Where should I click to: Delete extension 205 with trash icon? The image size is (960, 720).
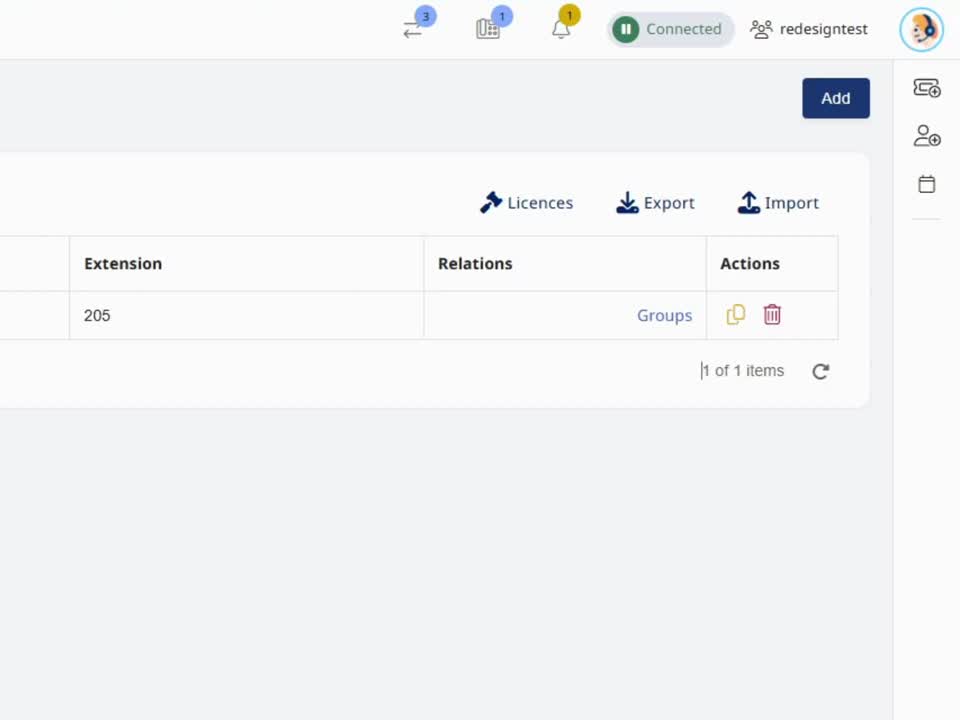point(772,315)
